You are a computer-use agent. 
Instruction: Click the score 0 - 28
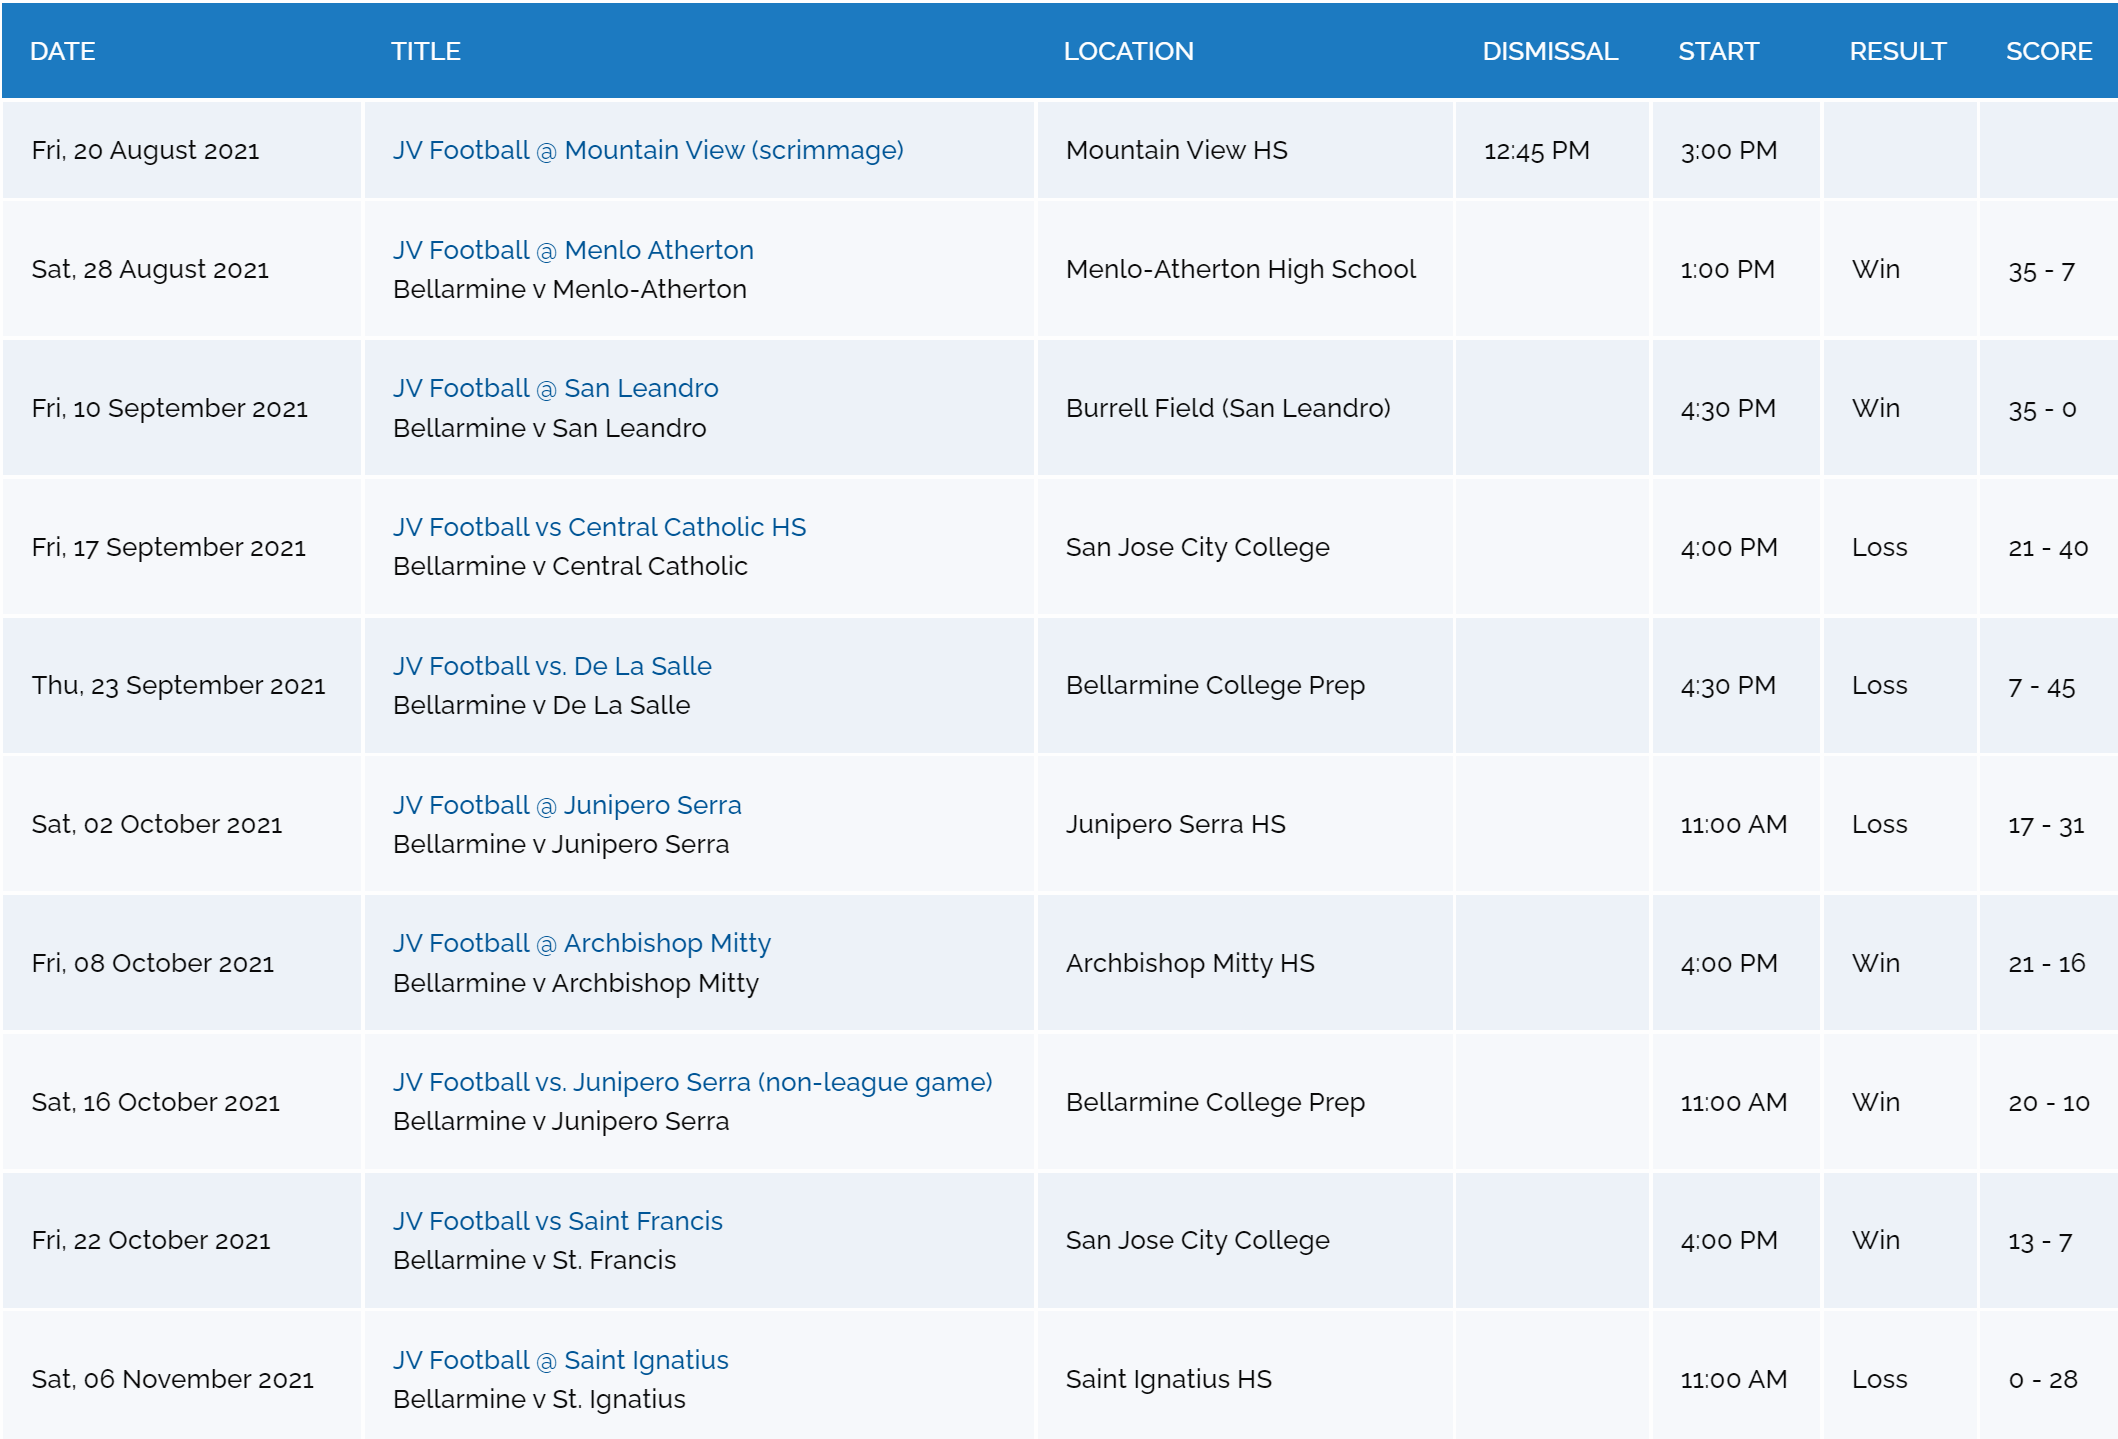pos(2043,1380)
